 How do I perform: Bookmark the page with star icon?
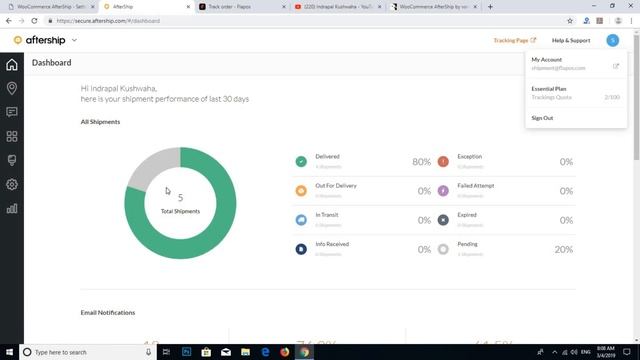pyautogui.click(x=570, y=21)
